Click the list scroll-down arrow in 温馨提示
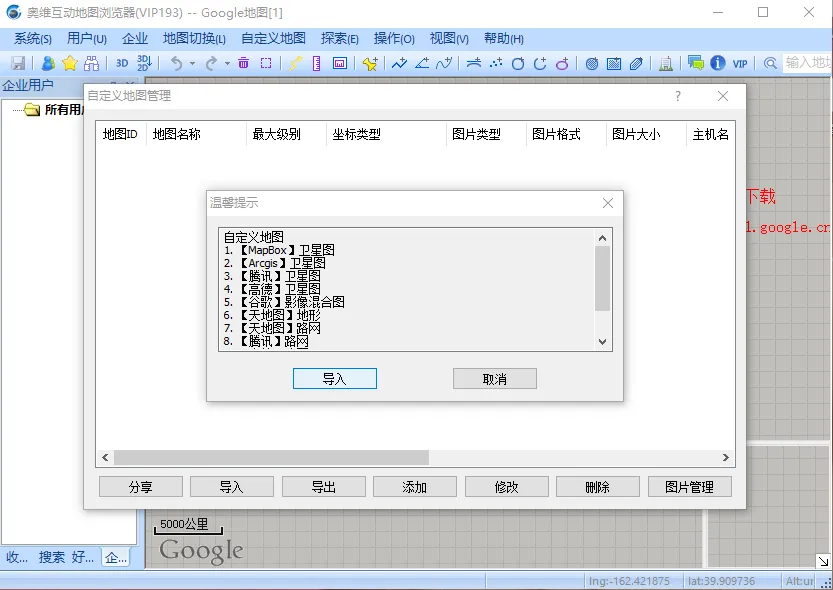 [x=602, y=341]
